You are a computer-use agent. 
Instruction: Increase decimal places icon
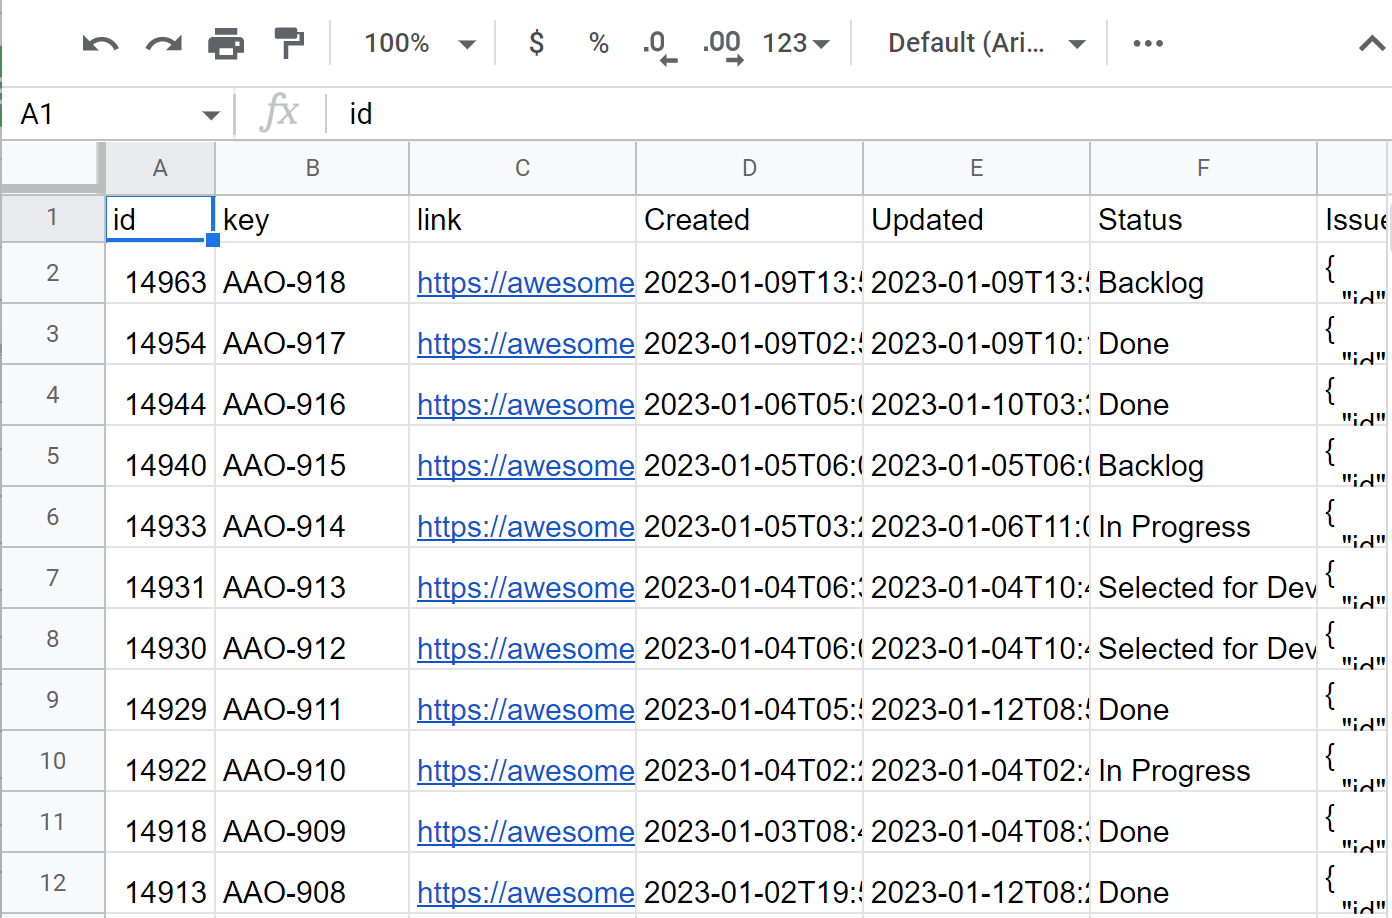[x=722, y=45]
